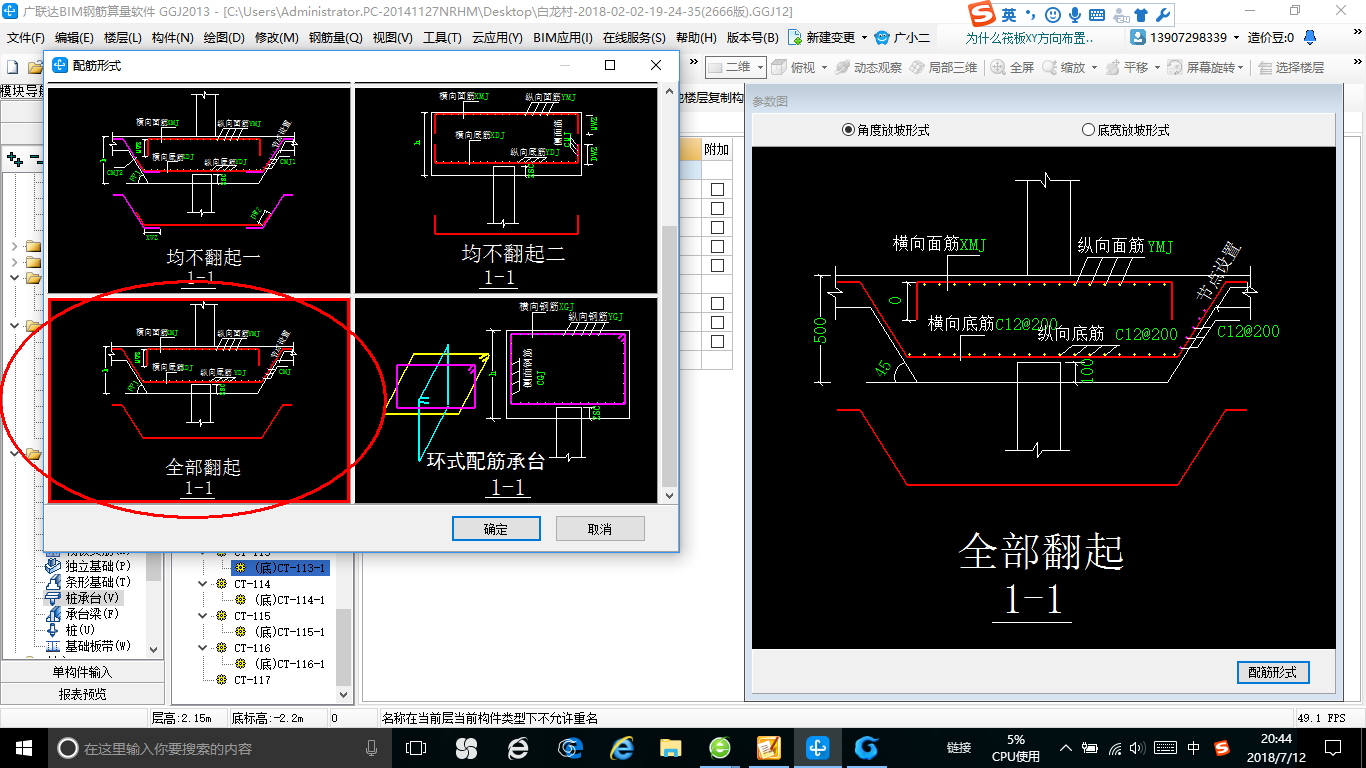Open the 工具(T) menu

[442, 38]
